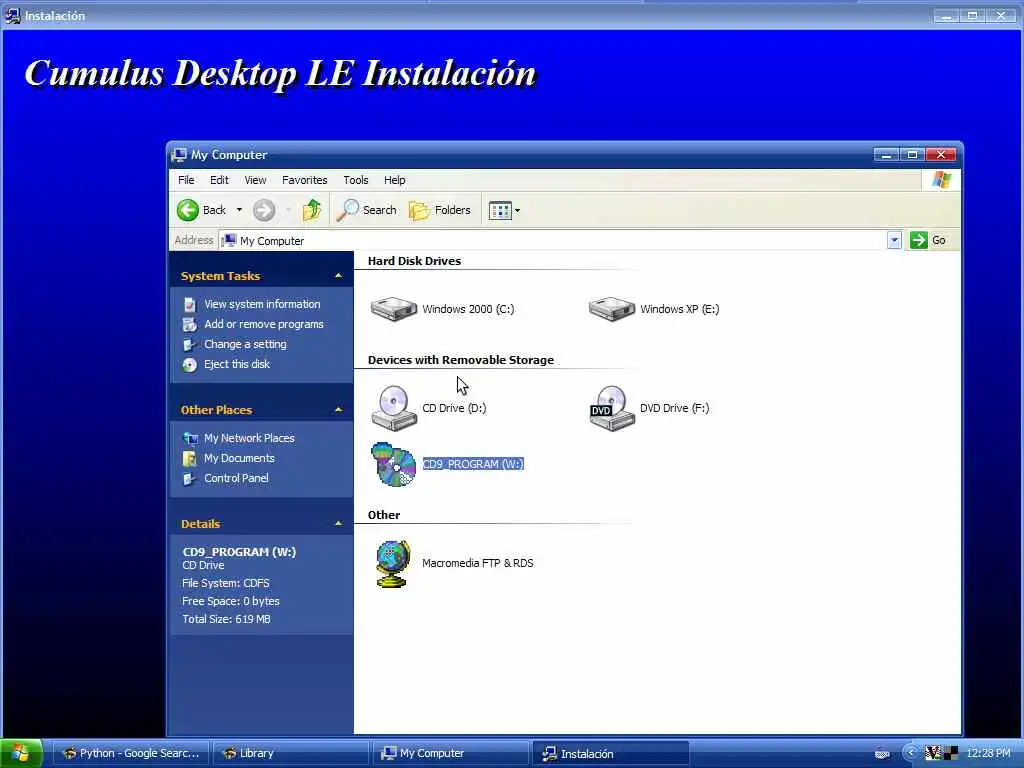Switch to Python - Google Search taskbar item
The image size is (1024, 768).
(130, 753)
